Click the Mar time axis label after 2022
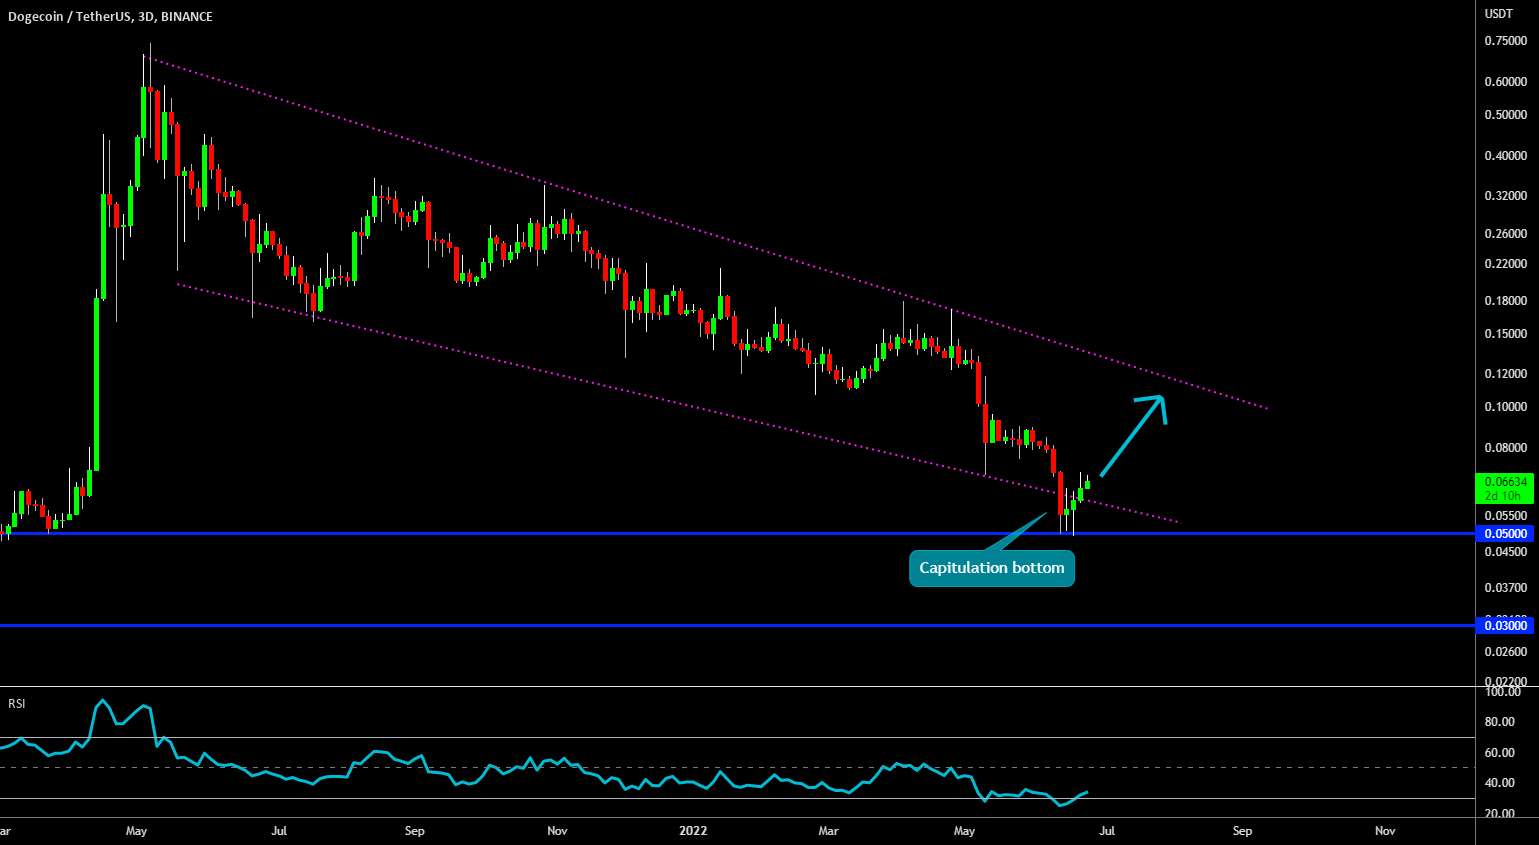This screenshot has height=845, width=1539. pyautogui.click(x=829, y=831)
